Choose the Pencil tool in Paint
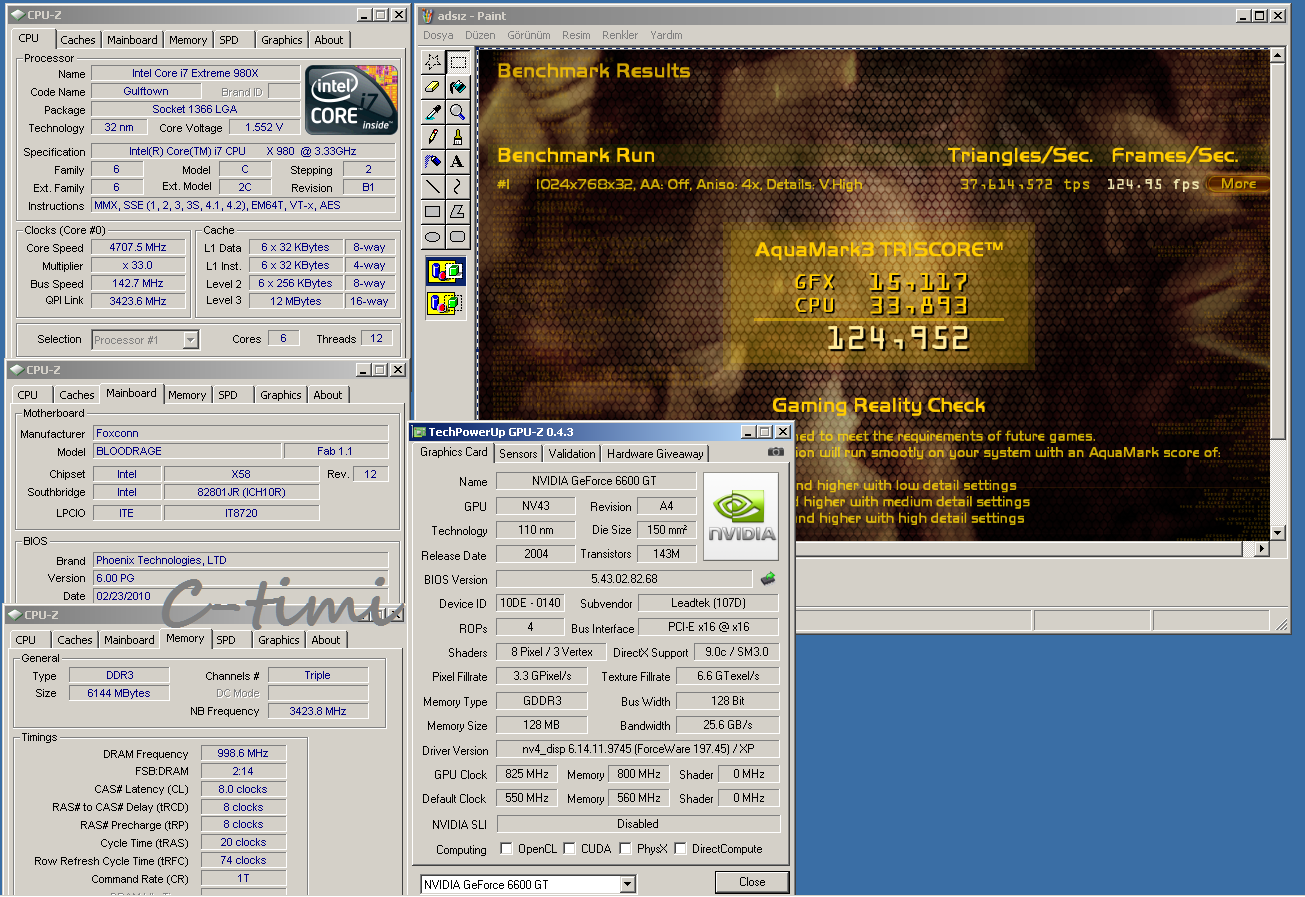The height and width of the screenshot is (897, 1305). coord(433,136)
